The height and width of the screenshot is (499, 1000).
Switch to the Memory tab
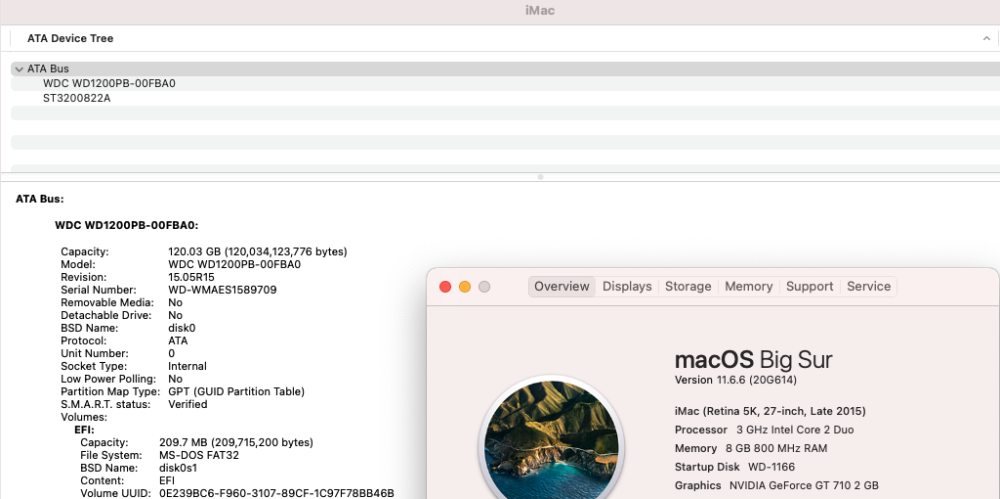tap(748, 287)
